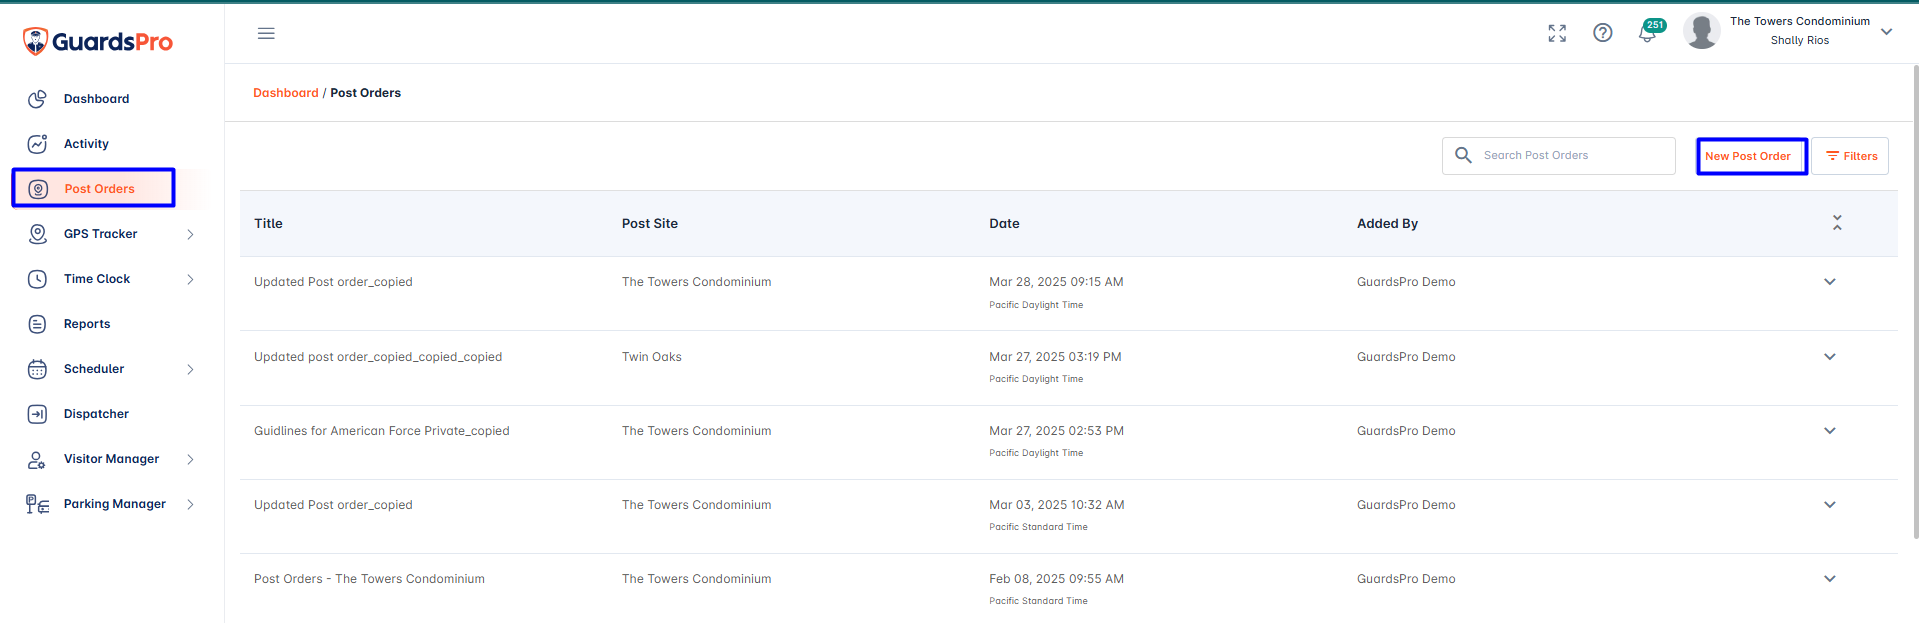This screenshot has height=623, width=1919.
Task: Focus the Search Post Orders field
Action: point(1559,156)
